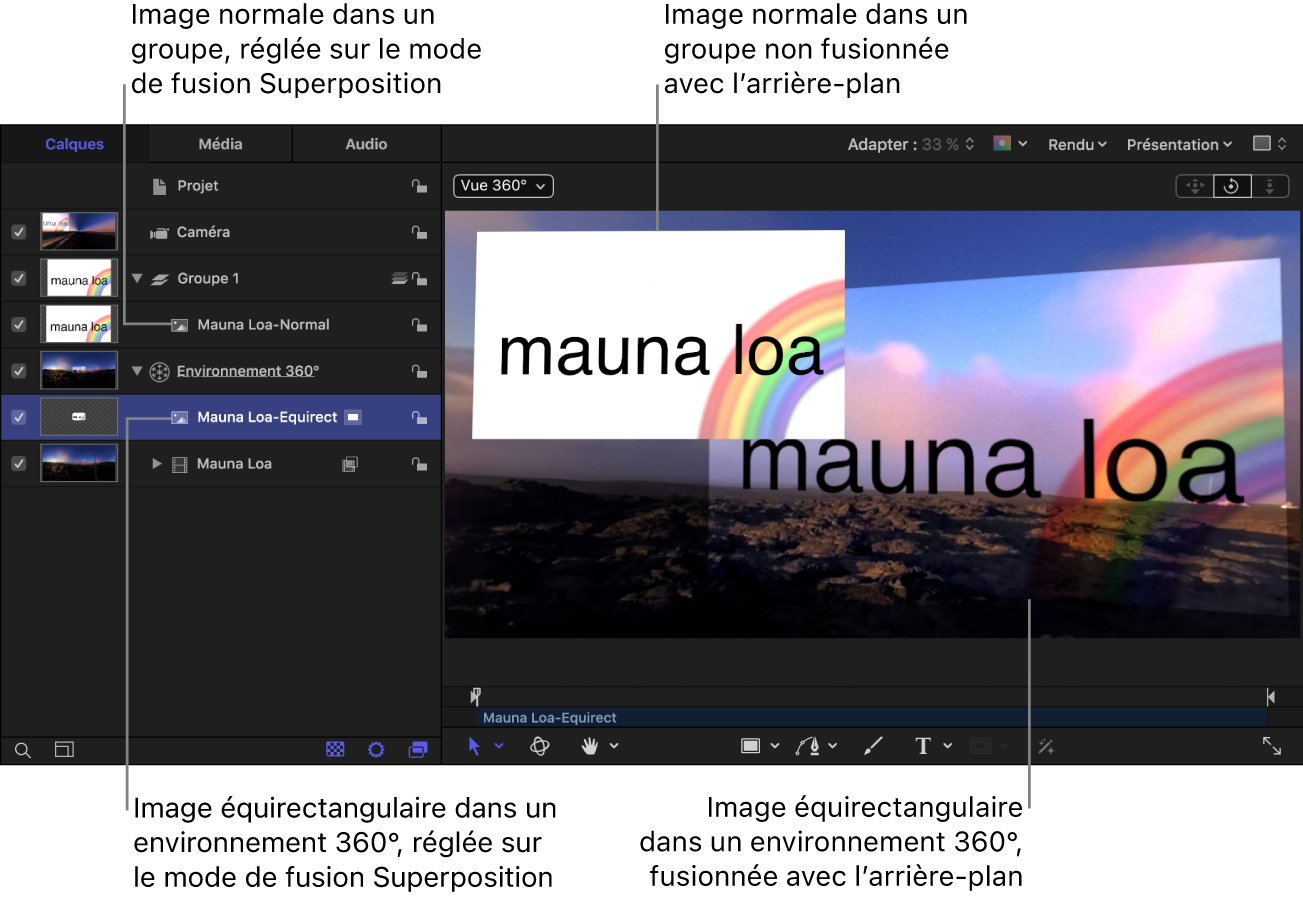The width and height of the screenshot is (1303, 899).
Task: Switch to the Média tab
Action: [x=220, y=144]
